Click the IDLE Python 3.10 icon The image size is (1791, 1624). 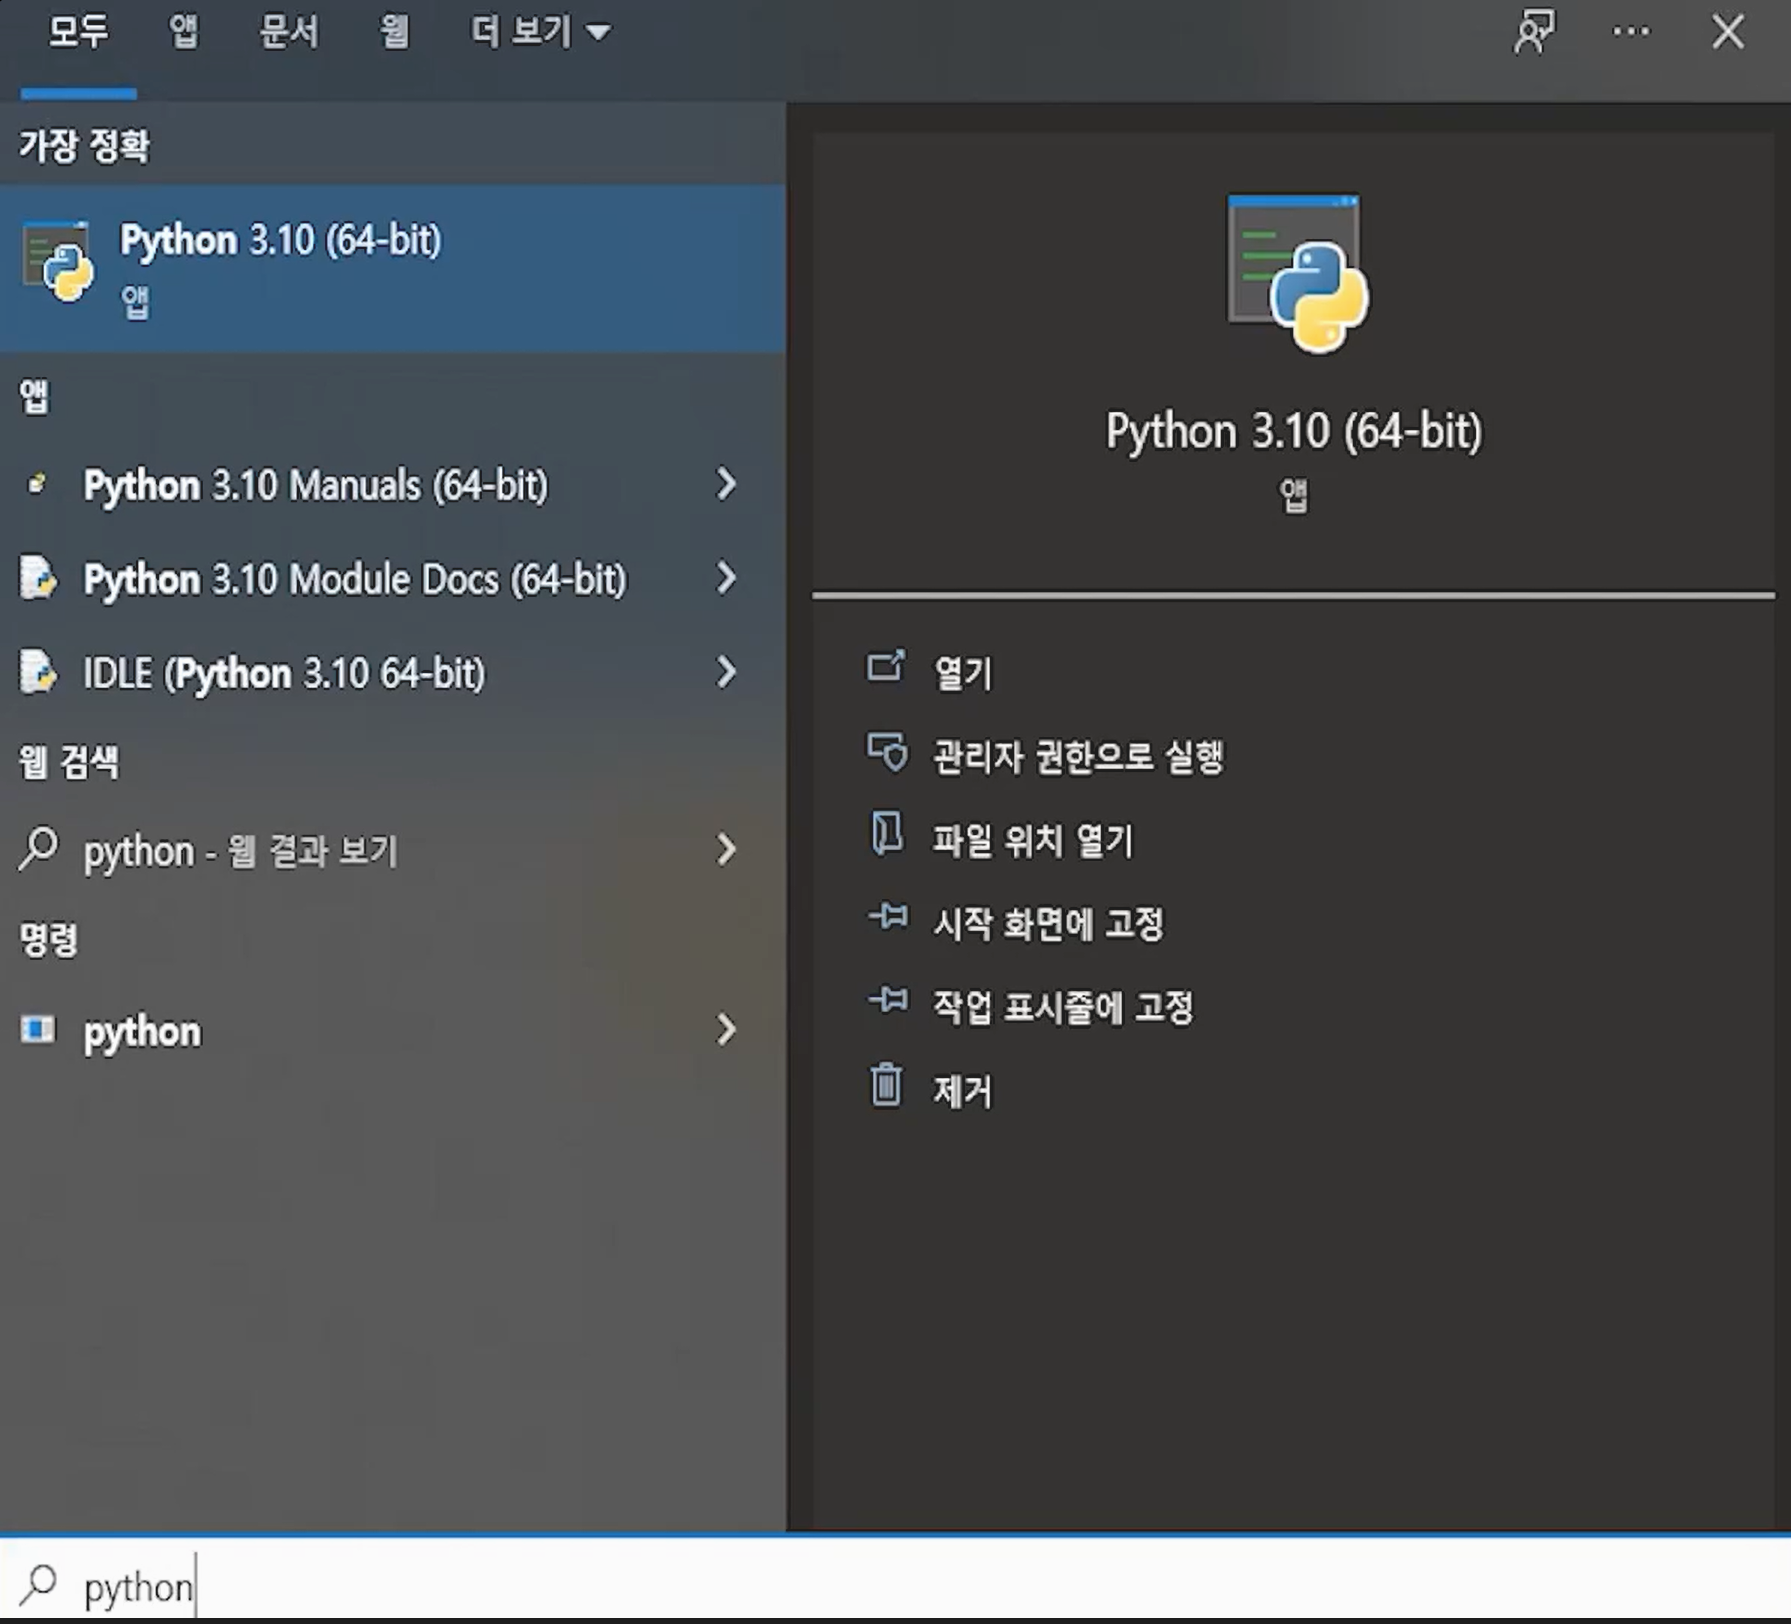pos(38,672)
